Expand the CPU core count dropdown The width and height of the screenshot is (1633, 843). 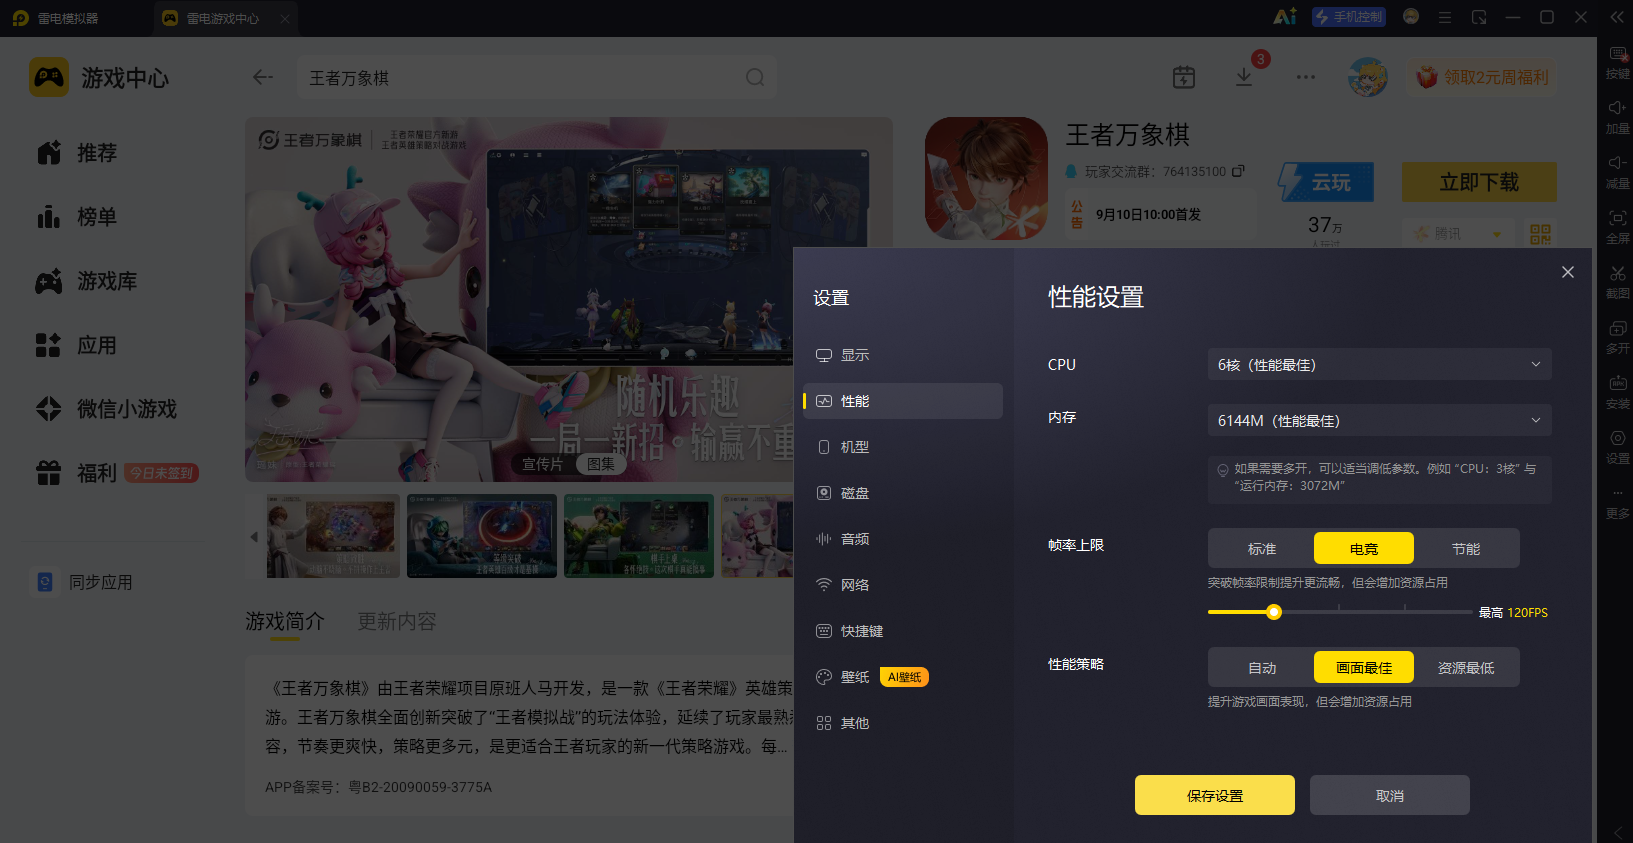click(x=1379, y=364)
